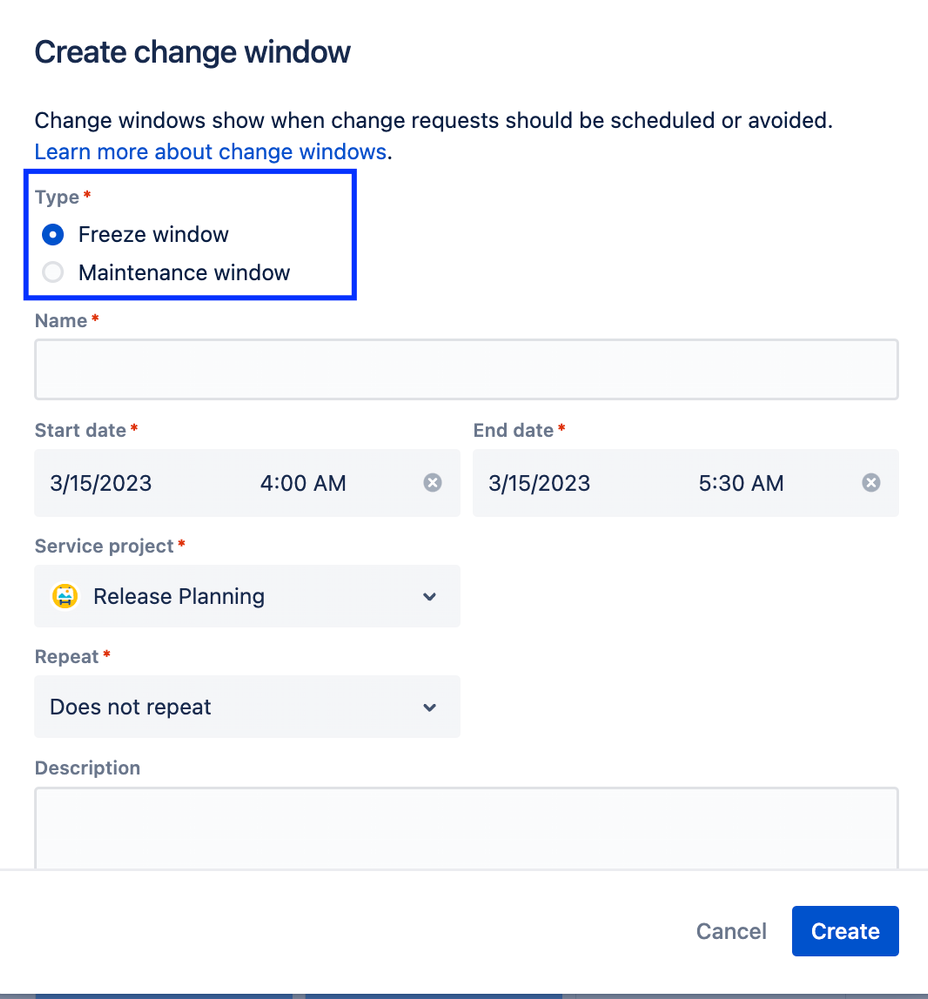Clear the end date with the X icon
Viewport: 928px width, 999px height.
871,483
